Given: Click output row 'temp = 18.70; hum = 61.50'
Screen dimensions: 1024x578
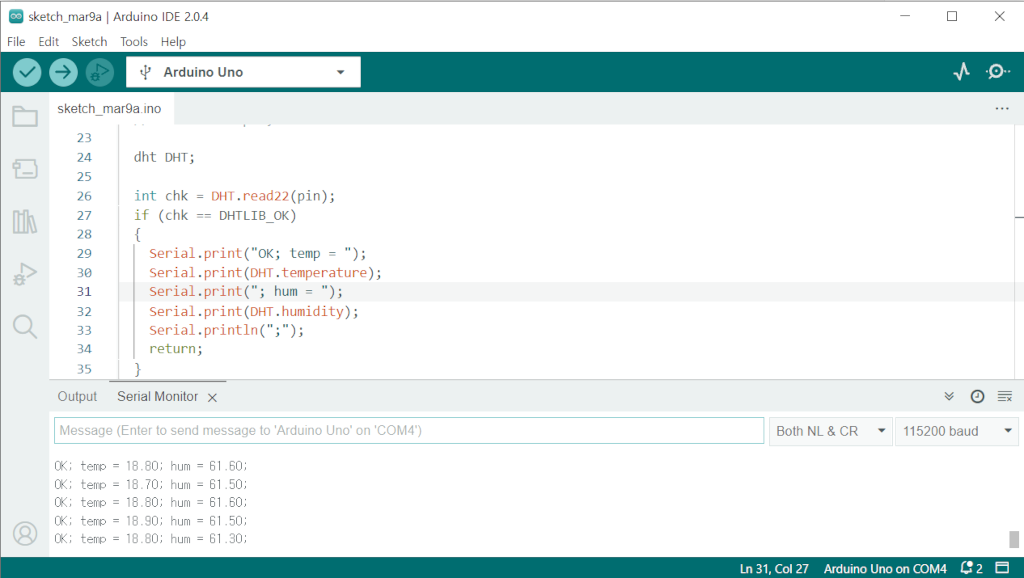Looking at the screenshot, I should coord(151,485).
